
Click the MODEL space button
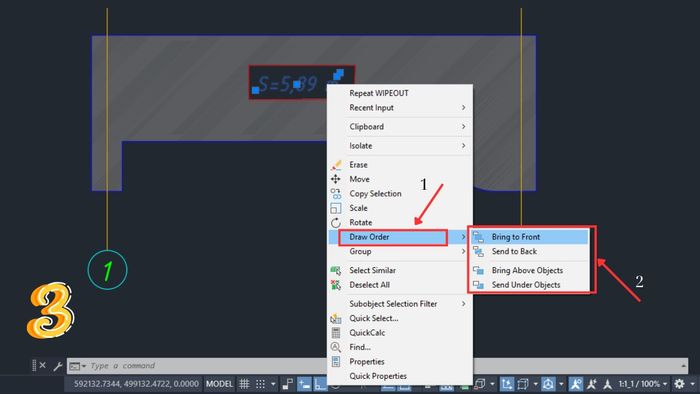pos(219,384)
